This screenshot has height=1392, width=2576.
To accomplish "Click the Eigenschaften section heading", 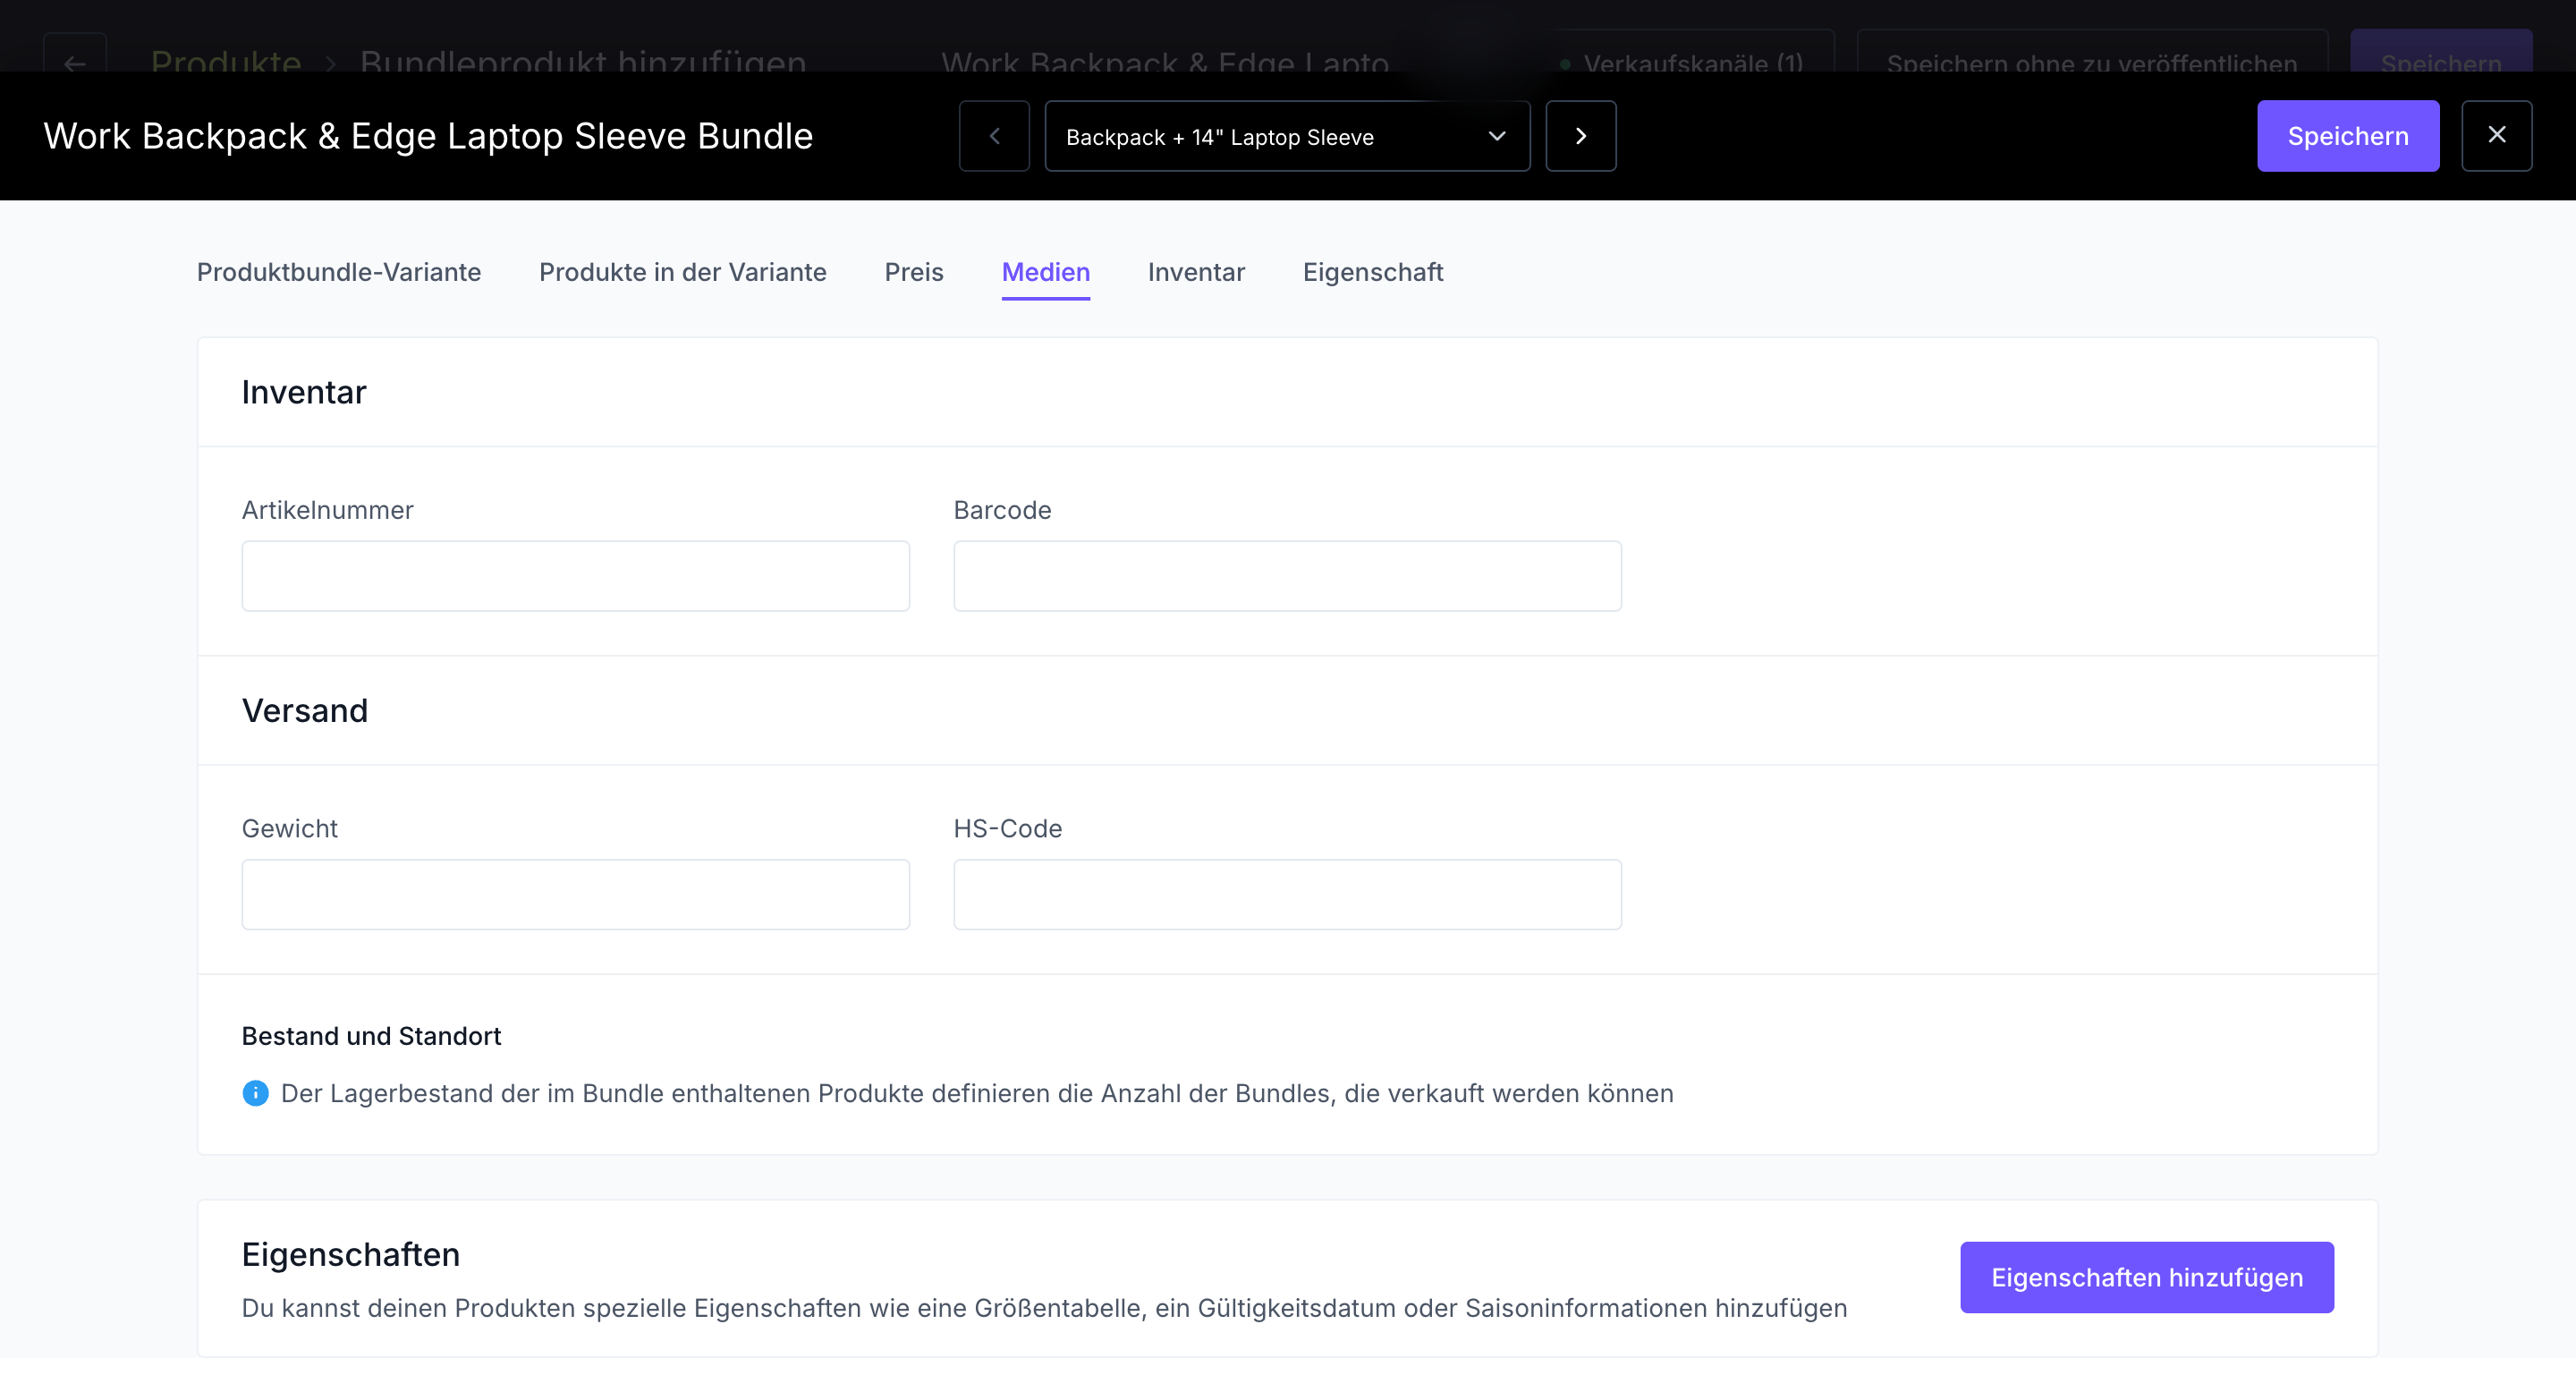I will pyautogui.click(x=351, y=1254).
